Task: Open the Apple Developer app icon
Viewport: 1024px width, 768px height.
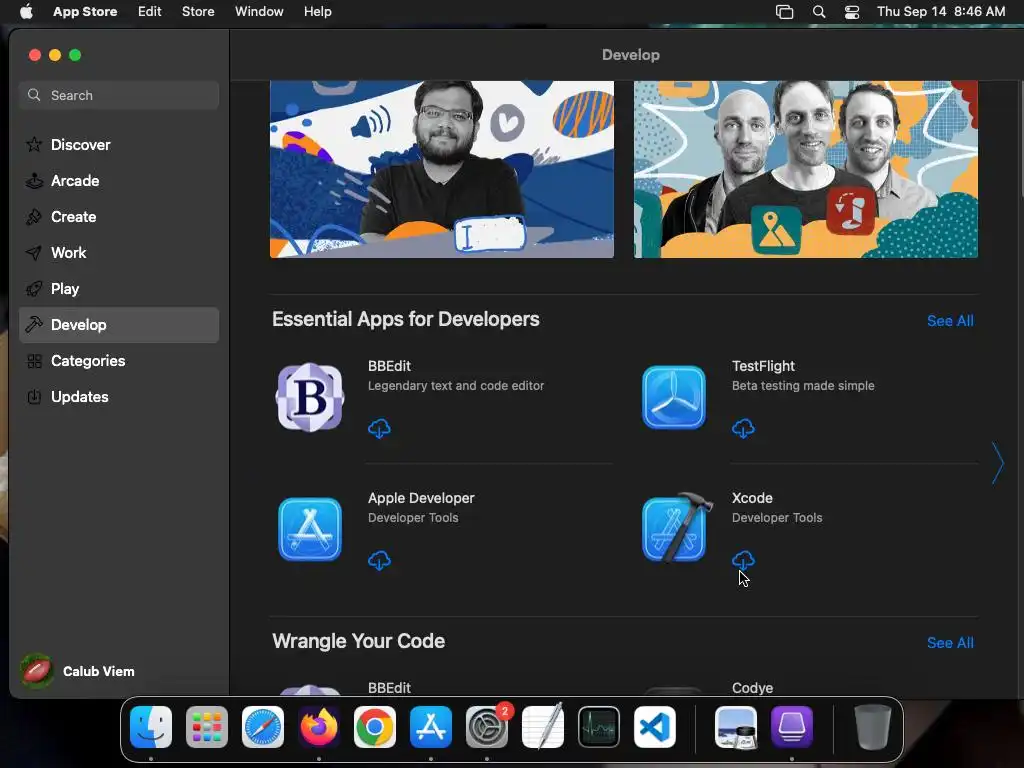Action: 310,529
